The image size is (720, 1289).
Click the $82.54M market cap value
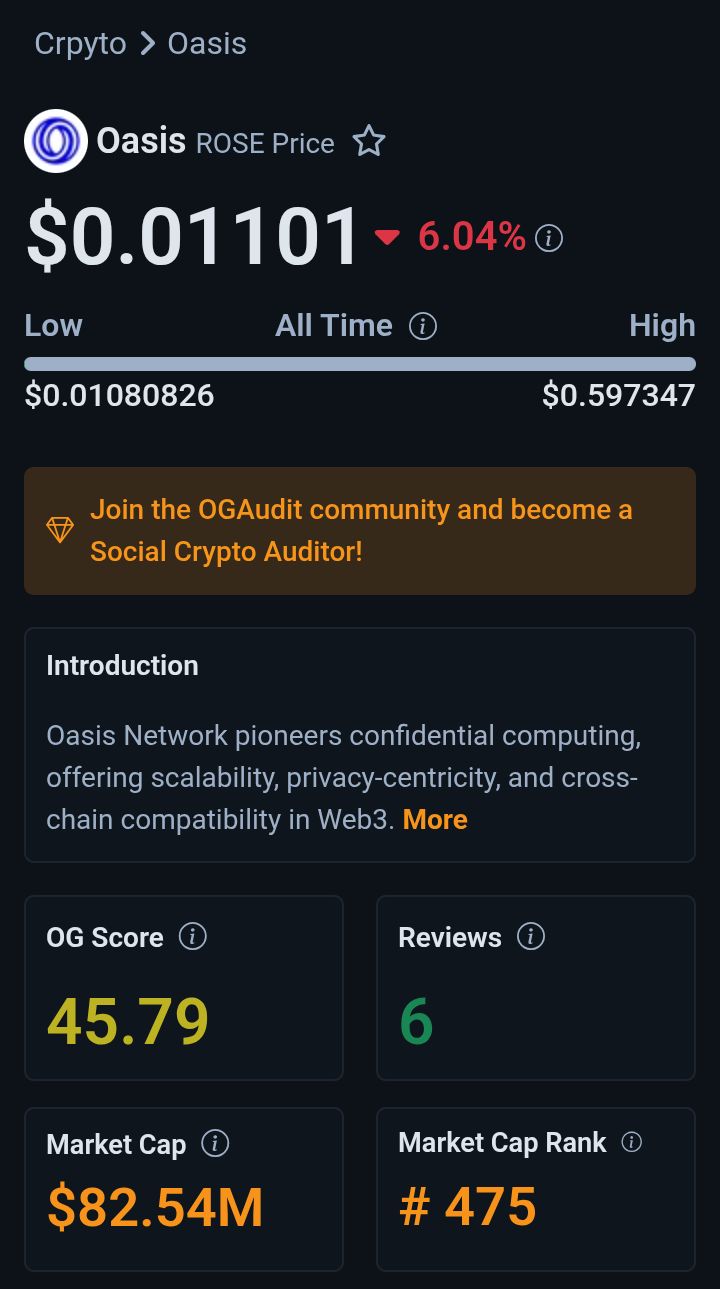pyautogui.click(x=155, y=1208)
